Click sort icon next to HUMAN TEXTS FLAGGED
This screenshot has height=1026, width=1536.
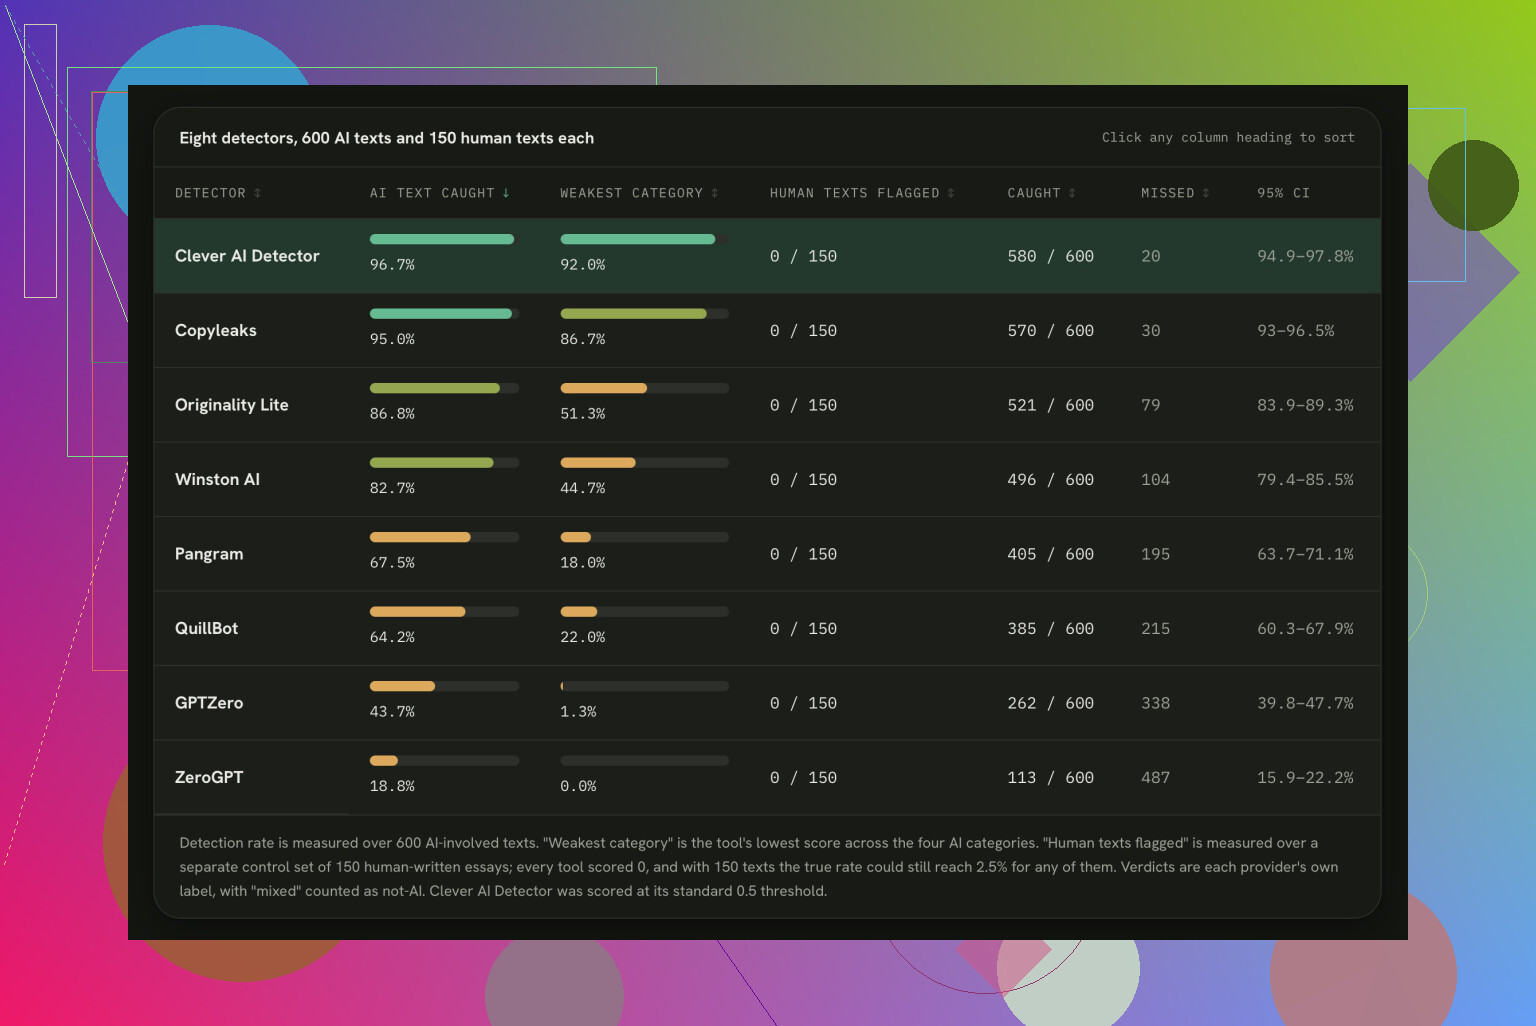(x=951, y=193)
